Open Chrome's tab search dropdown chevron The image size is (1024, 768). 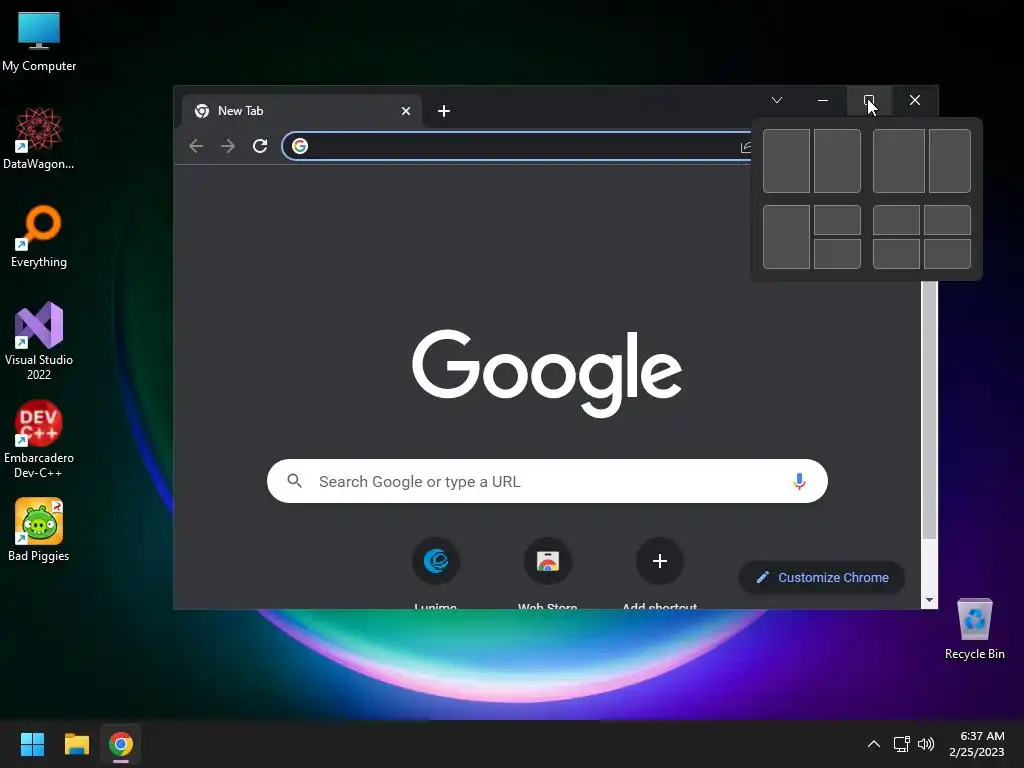coord(777,100)
